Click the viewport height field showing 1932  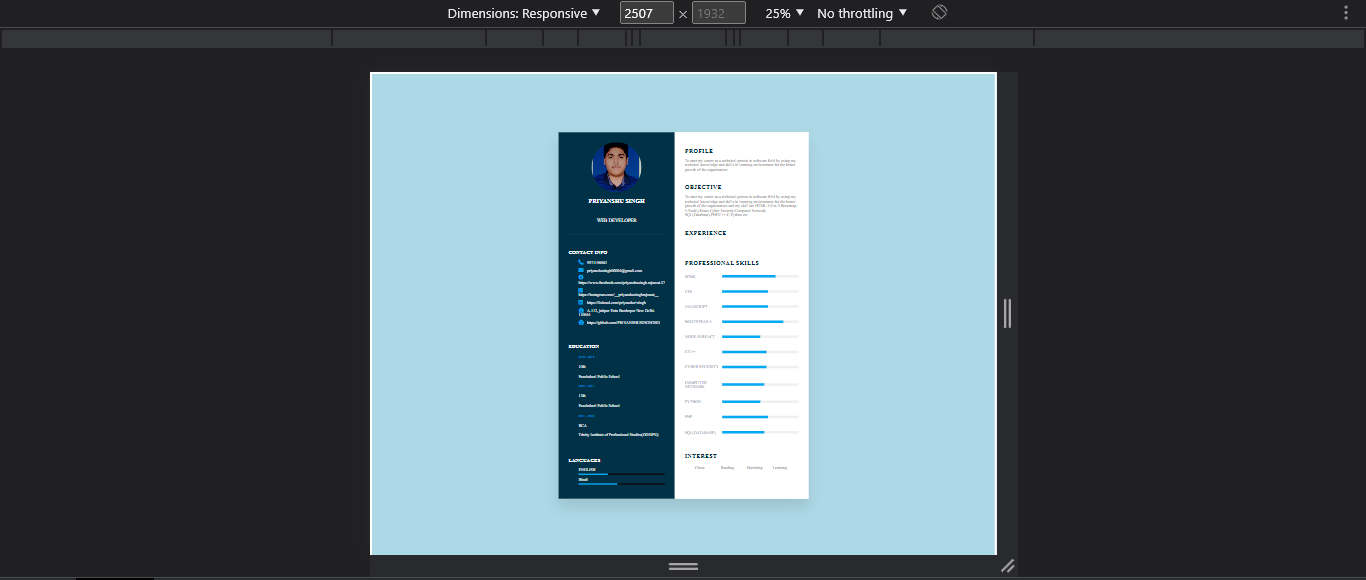[719, 13]
